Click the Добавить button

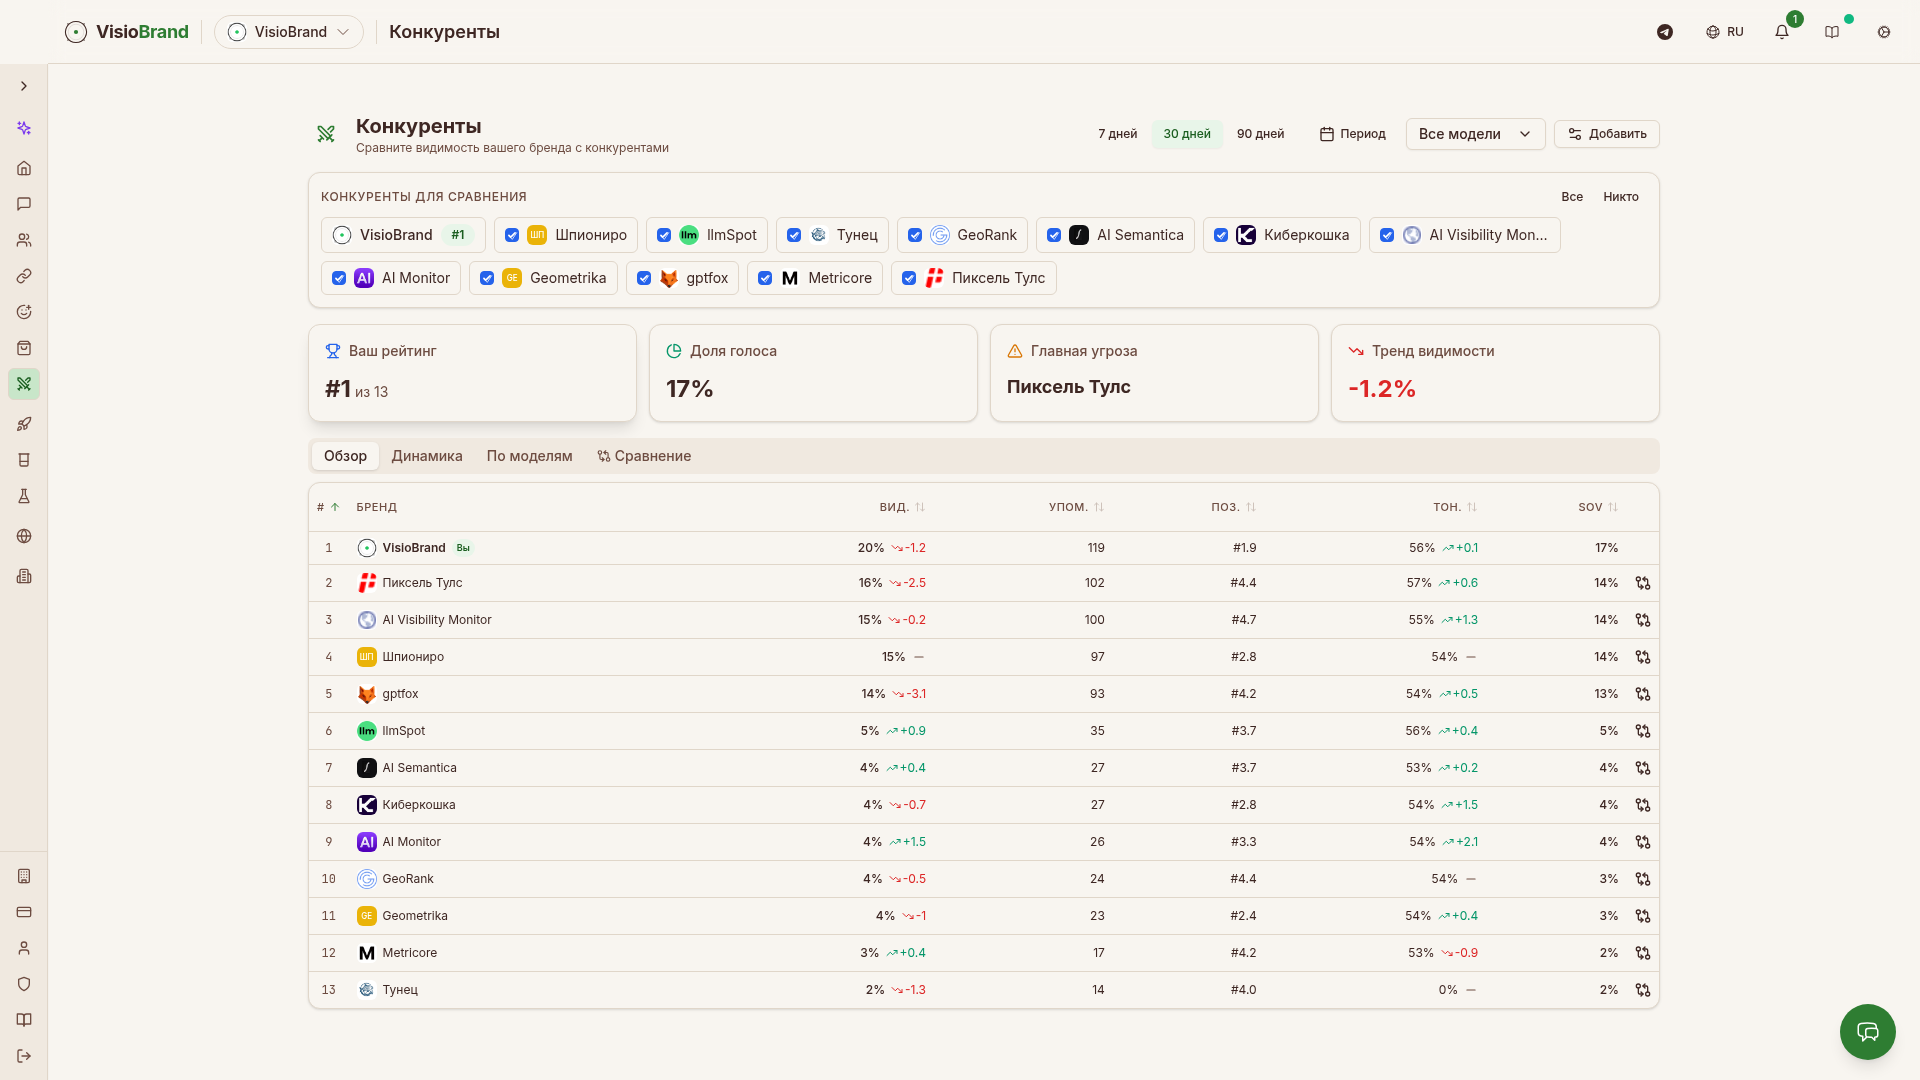pos(1606,134)
